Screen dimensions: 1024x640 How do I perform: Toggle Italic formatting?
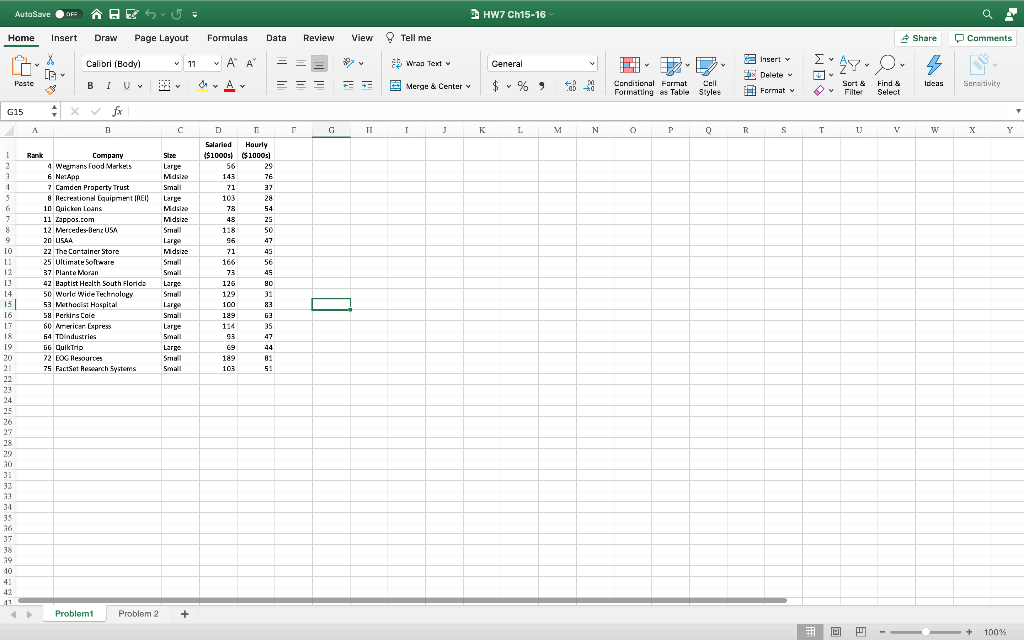click(108, 86)
